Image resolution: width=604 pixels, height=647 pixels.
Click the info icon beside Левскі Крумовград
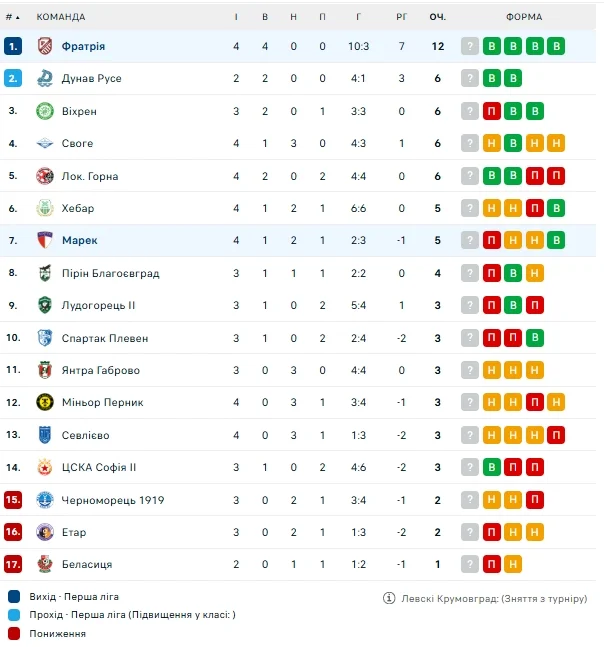[x=389, y=599]
